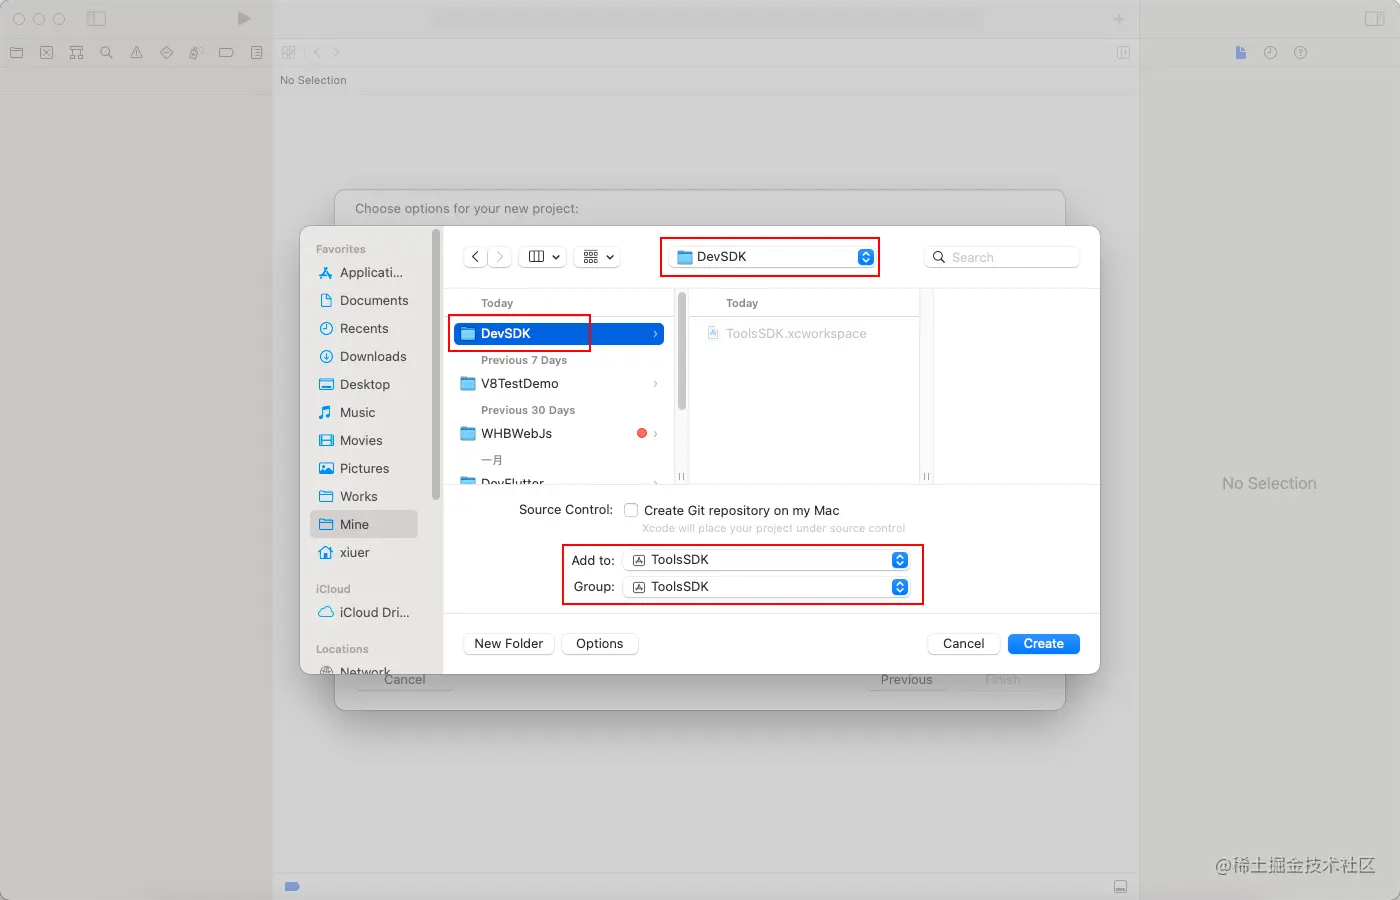Select the V8TestDemo folder row
Image resolution: width=1400 pixels, height=900 pixels.
pyautogui.click(x=558, y=384)
